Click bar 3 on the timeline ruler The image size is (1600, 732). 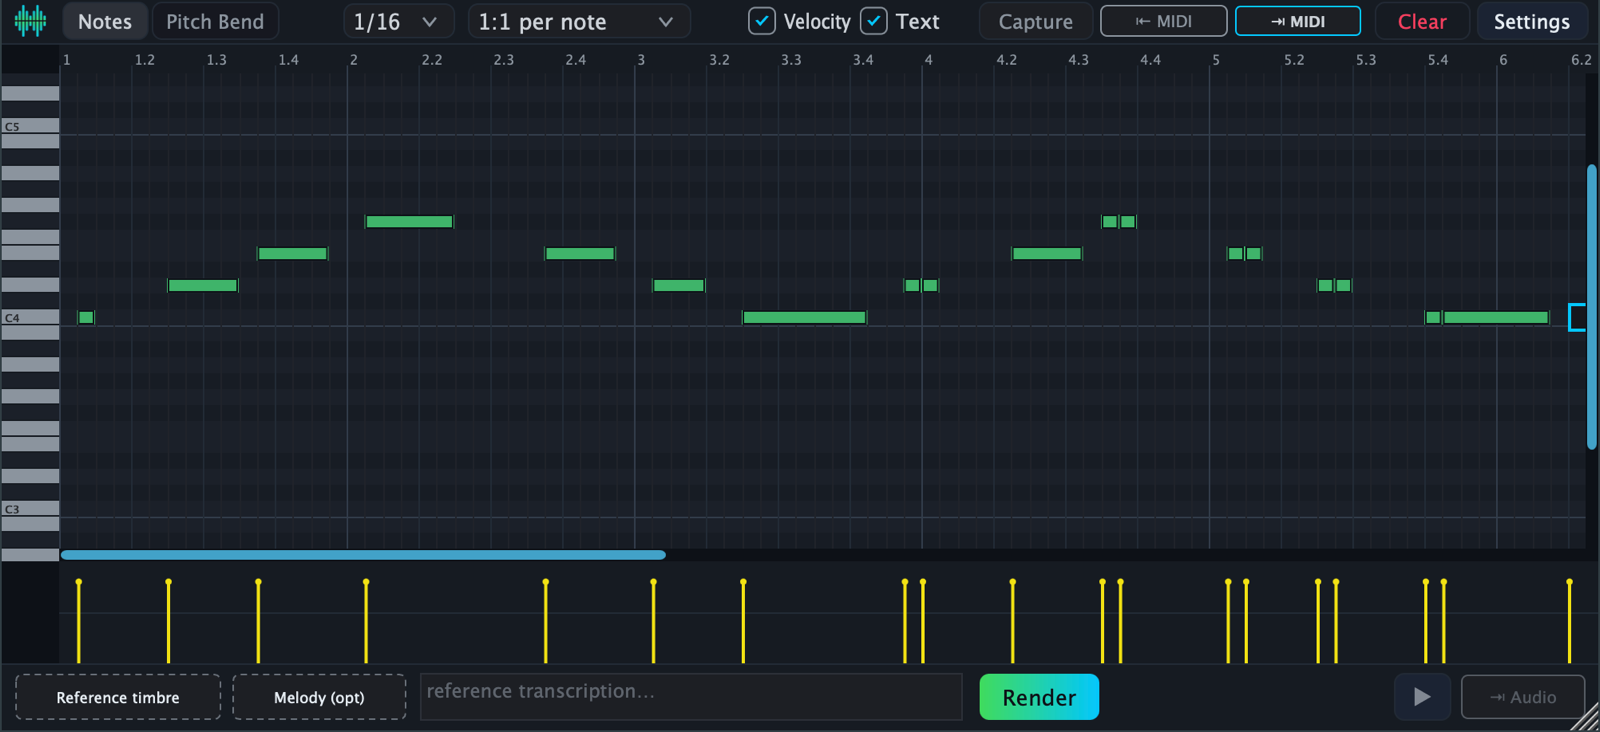coord(641,60)
